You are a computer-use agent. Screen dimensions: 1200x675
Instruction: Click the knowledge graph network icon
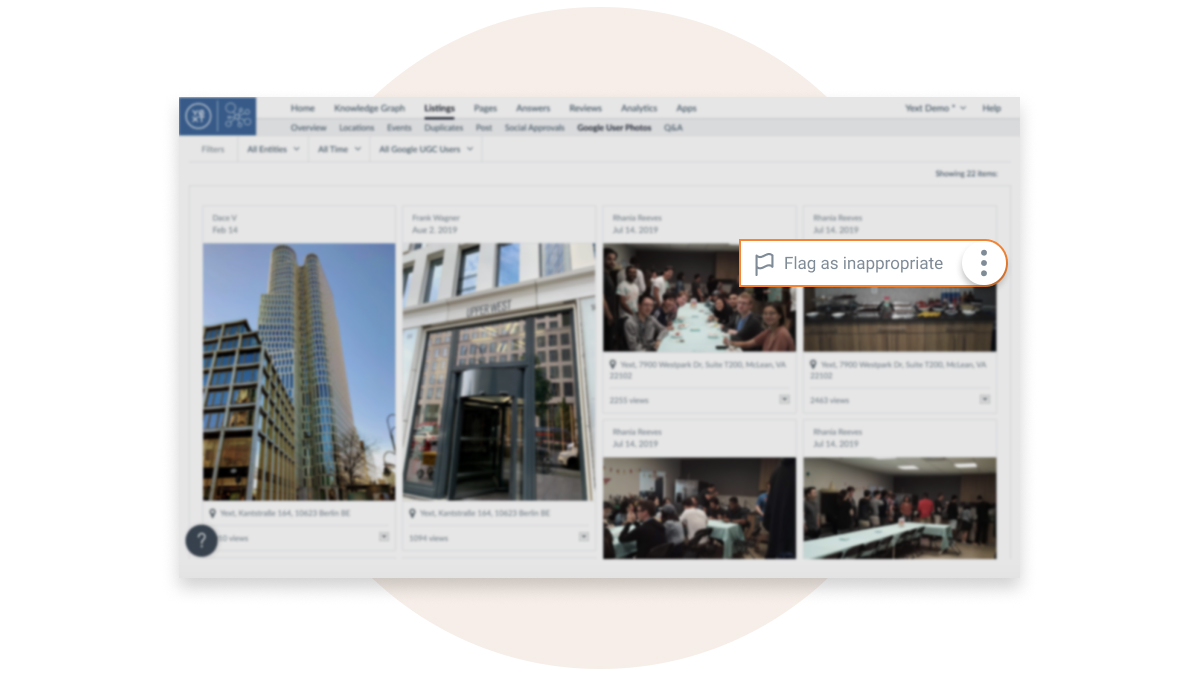(x=237, y=116)
